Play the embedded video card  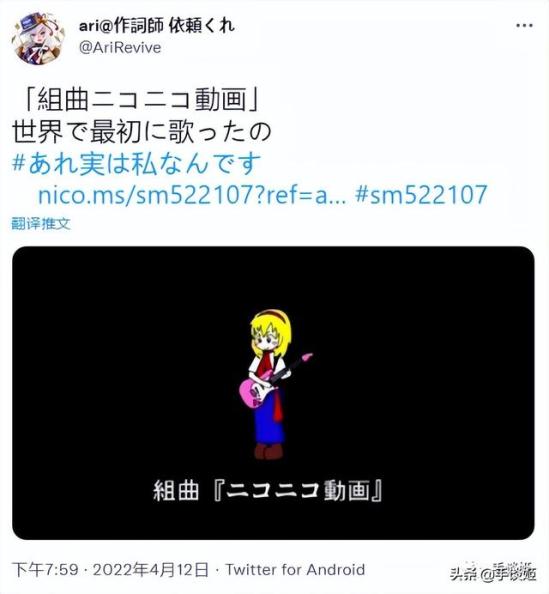tap(273, 393)
